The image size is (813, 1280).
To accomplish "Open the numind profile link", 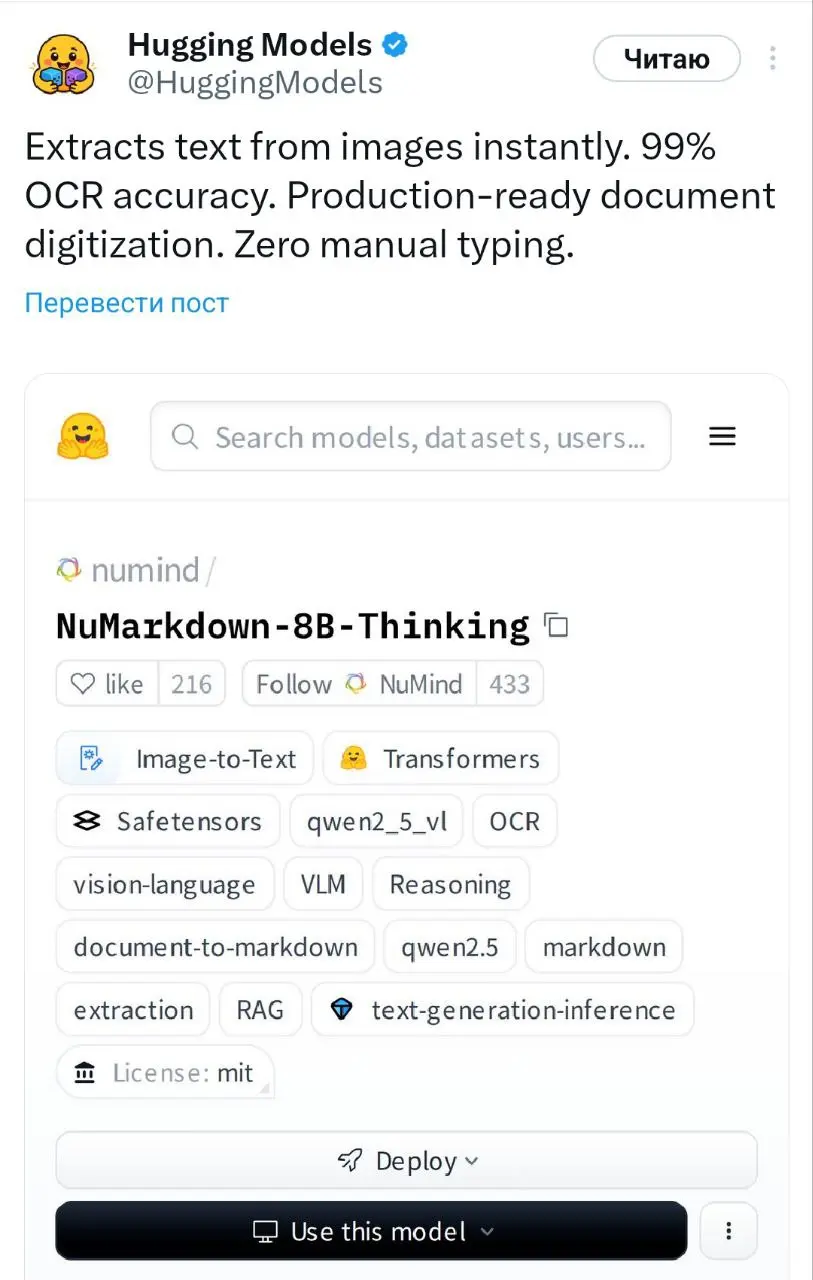I will (x=148, y=569).
